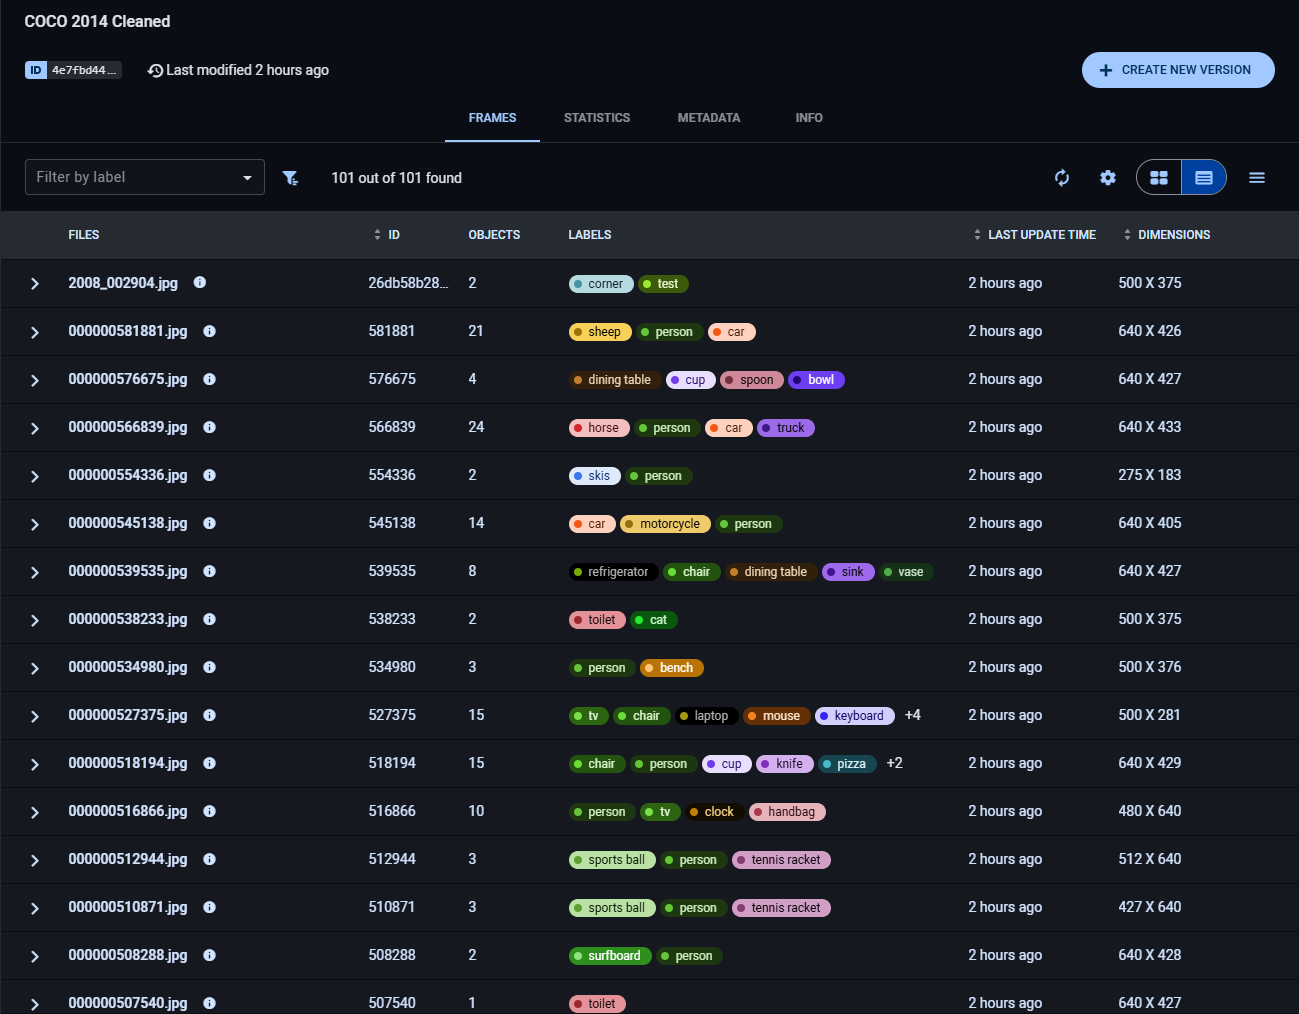Viewport: 1299px width, 1014px height.
Task: Toggle sorting on the ID column
Action: coord(376,235)
